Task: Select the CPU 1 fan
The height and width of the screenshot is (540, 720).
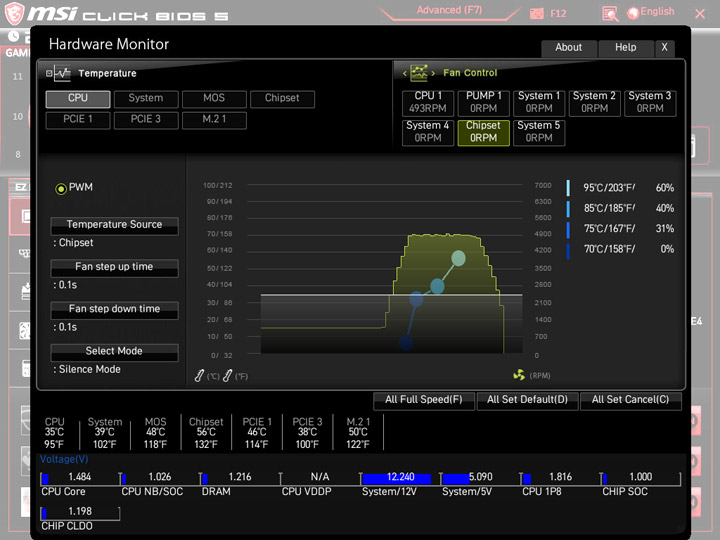Action: [428, 103]
